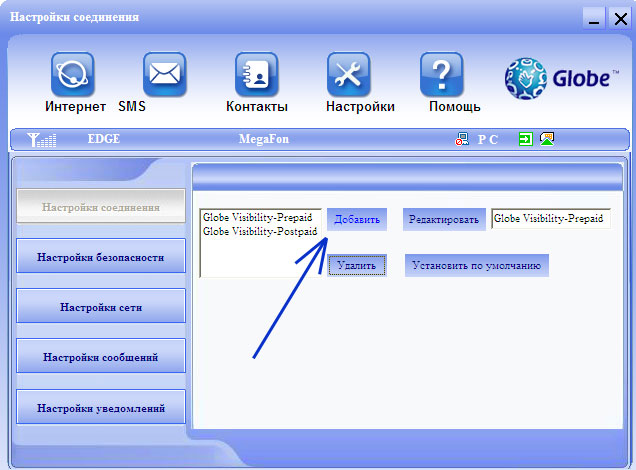The image size is (636, 470).
Task: Open Настройки безопасности section
Action: click(101, 257)
